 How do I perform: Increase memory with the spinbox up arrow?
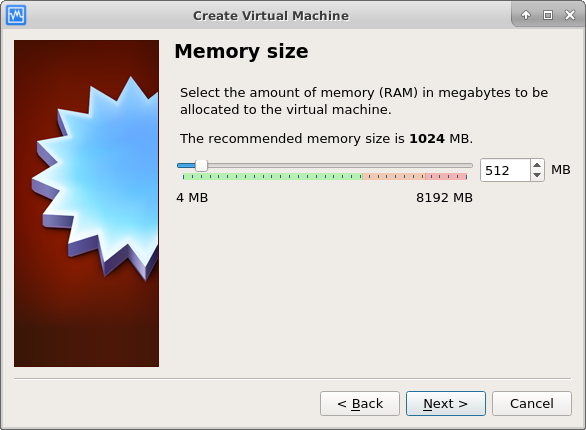[537, 165]
